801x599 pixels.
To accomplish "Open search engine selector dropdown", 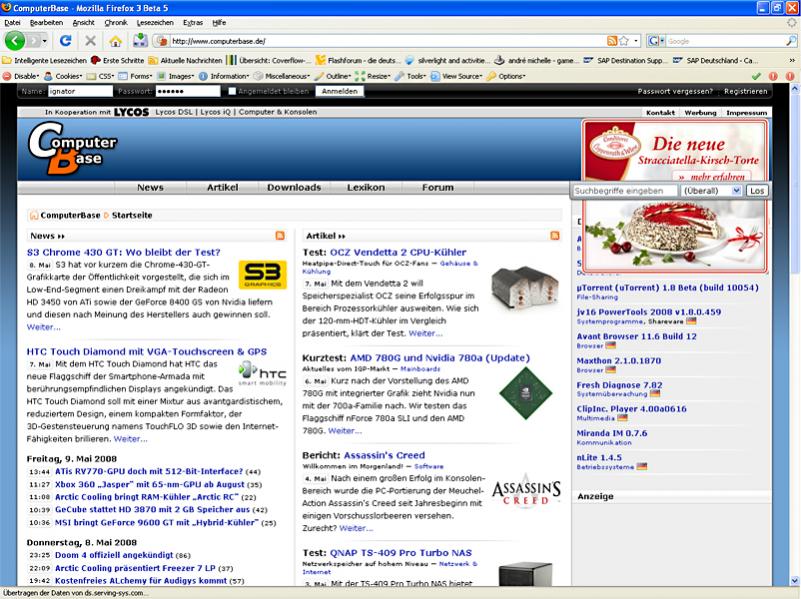I will pyautogui.click(x=656, y=41).
